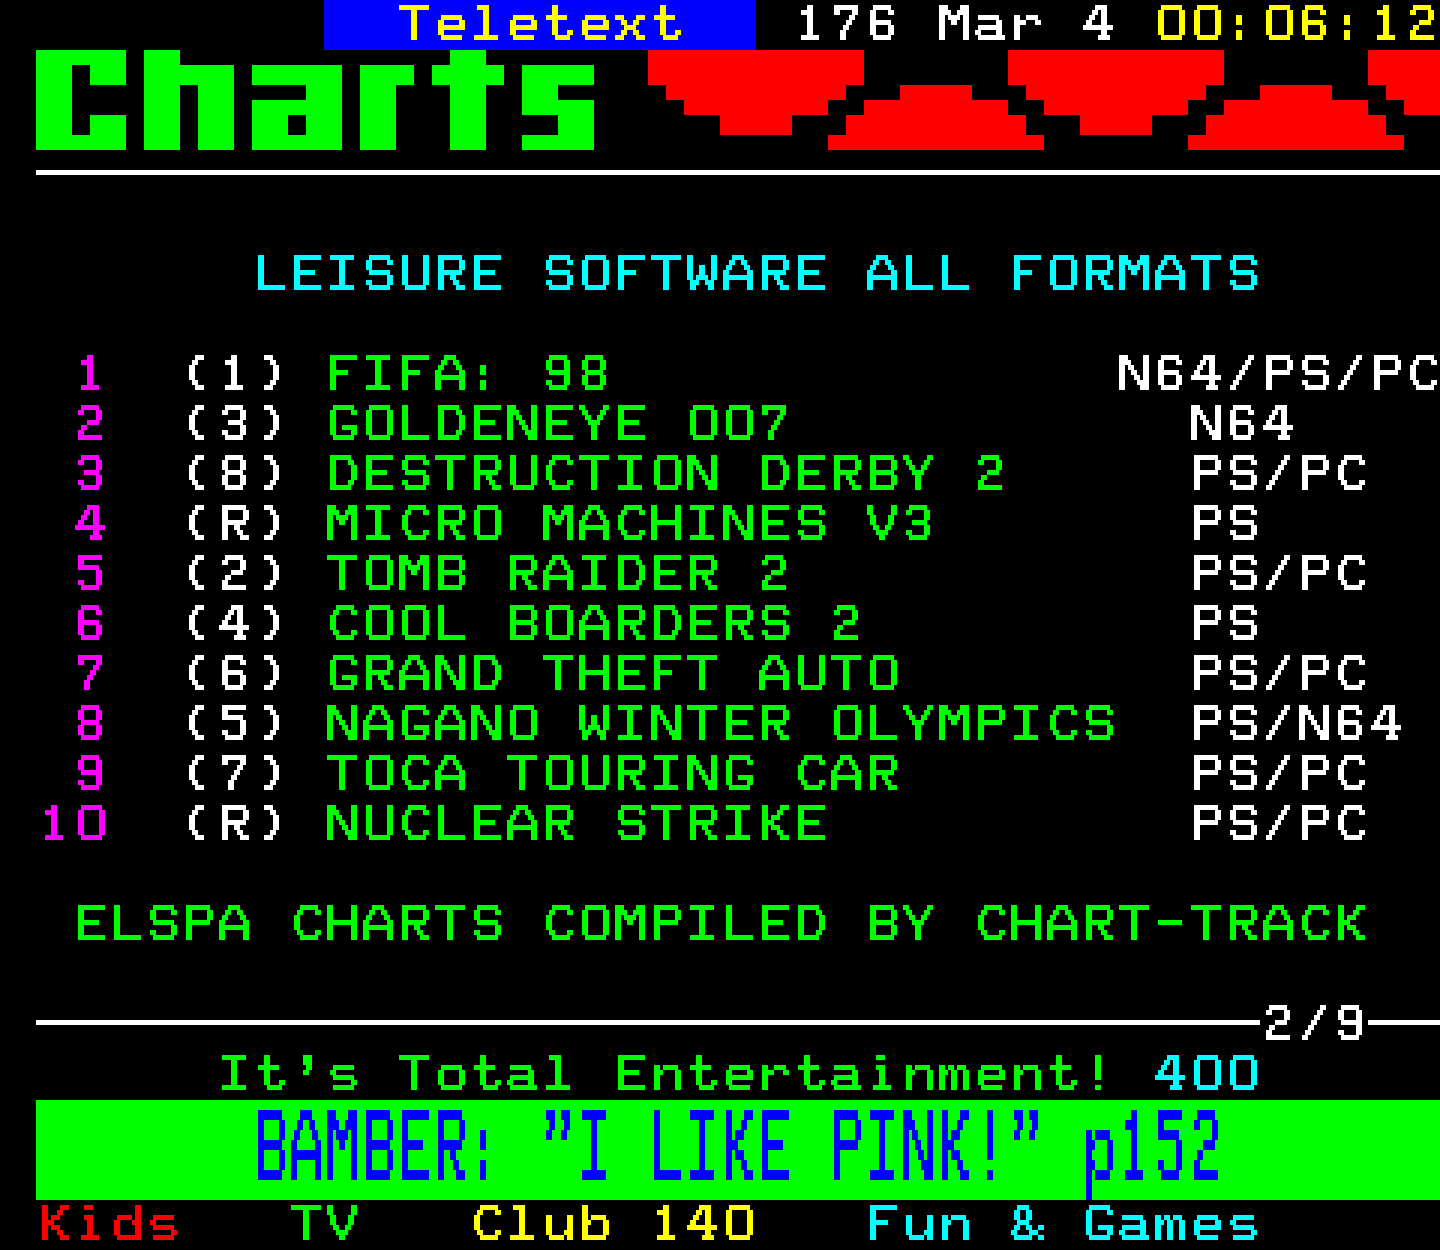Screen dimensions: 1440x1250
Task: Select chart entry FIFA: 98
Action: [468, 374]
